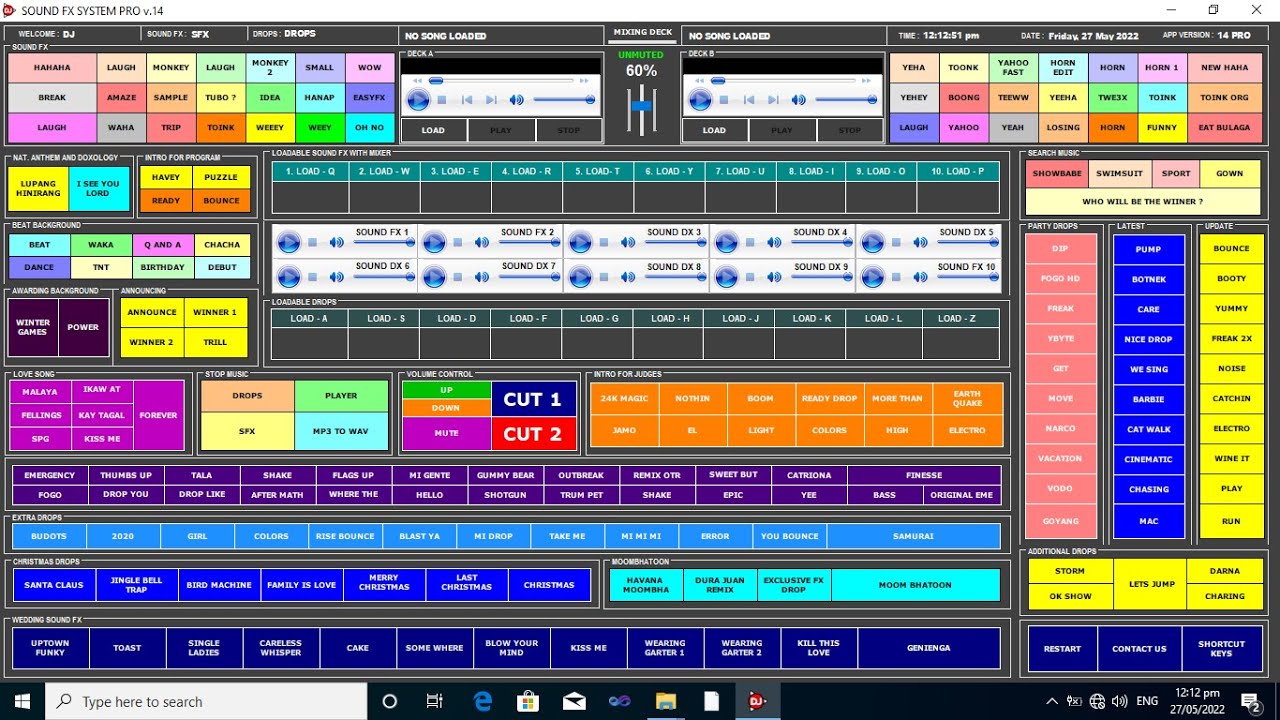Image resolution: width=1280 pixels, height=720 pixels.
Task: Mute Deck A with speaker icon
Action: [516, 100]
